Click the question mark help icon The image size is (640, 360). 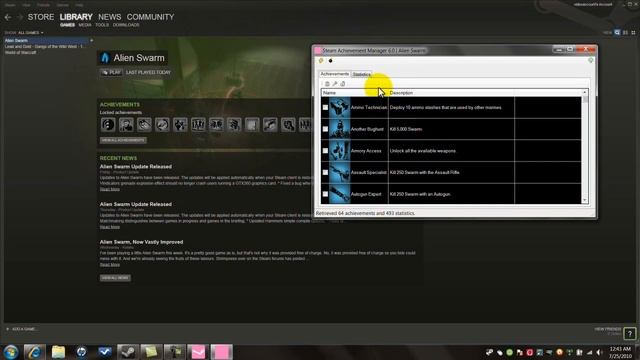630,333
